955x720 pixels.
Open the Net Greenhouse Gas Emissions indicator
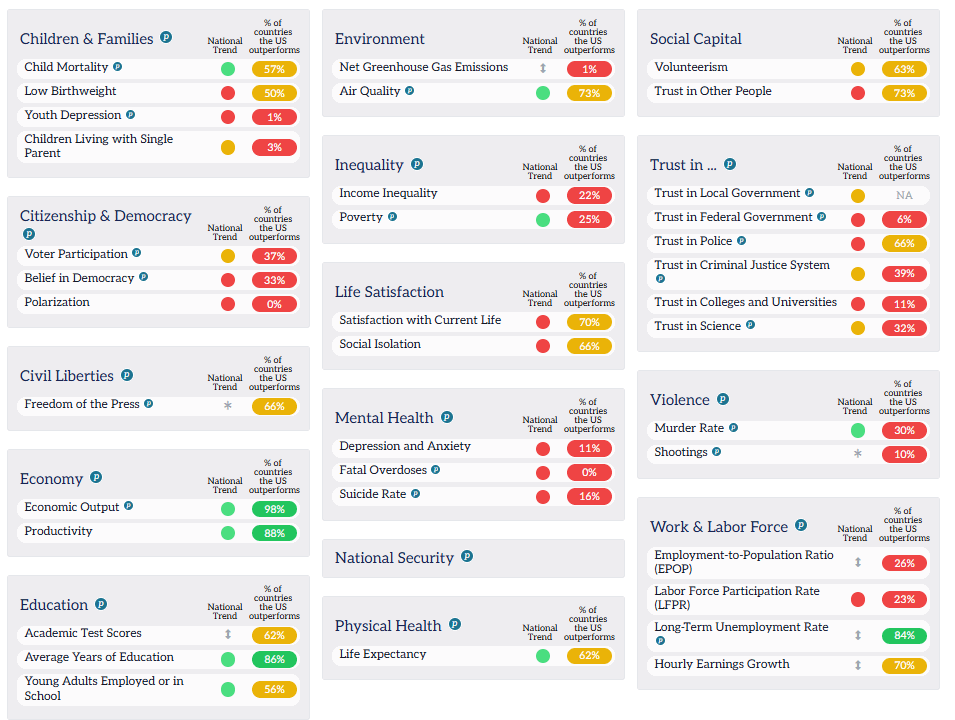[423, 67]
